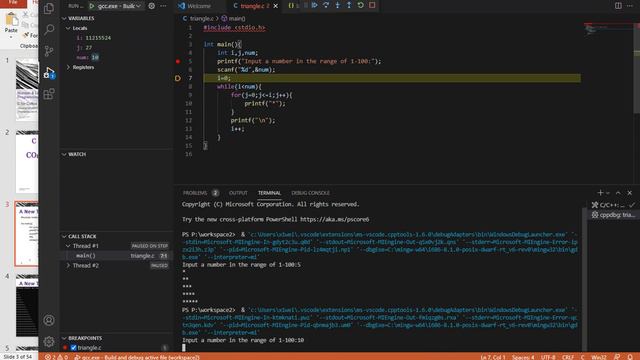This screenshot has height=360, width=640.
Task: Click the feedback icon in status bar
Action: 617,357
